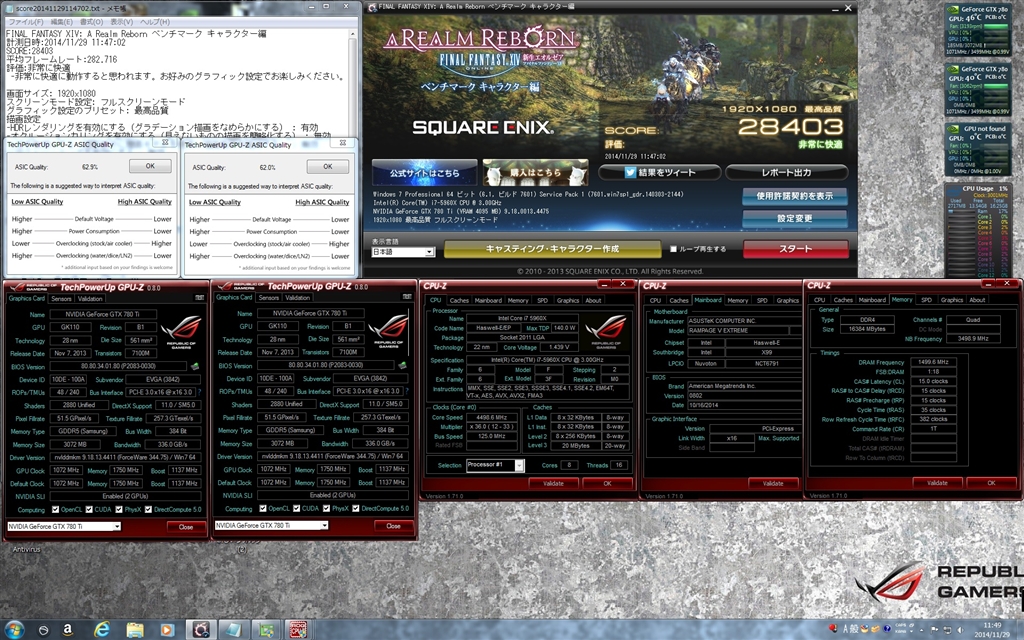Open GPU selection dropdown in left GPU-Z window
This screenshot has width=1024, height=640.
pos(63,526)
